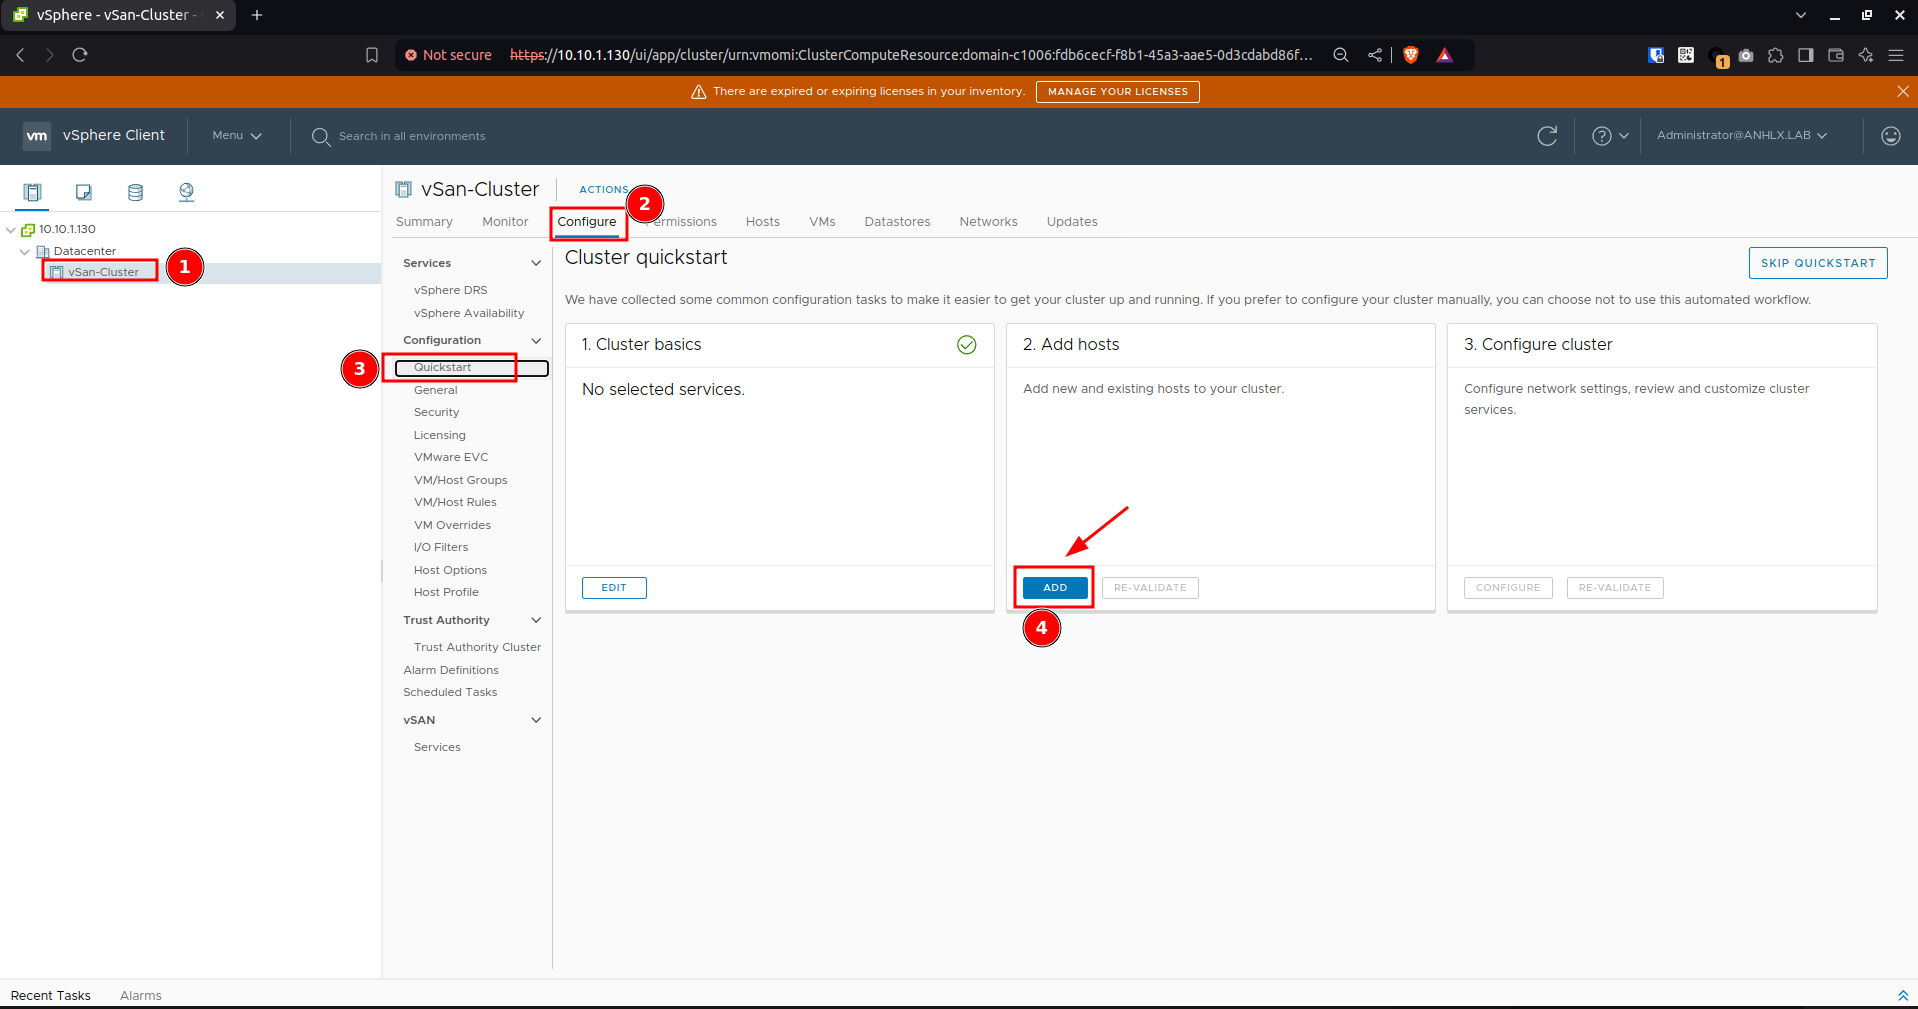The width and height of the screenshot is (1918, 1009).
Task: Open the Menu dropdown in vSphere header
Action: (x=237, y=135)
